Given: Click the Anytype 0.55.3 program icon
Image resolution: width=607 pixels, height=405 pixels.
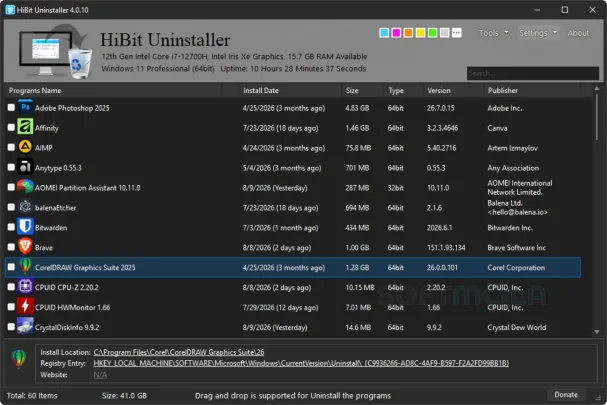Looking at the screenshot, I should pos(25,167).
